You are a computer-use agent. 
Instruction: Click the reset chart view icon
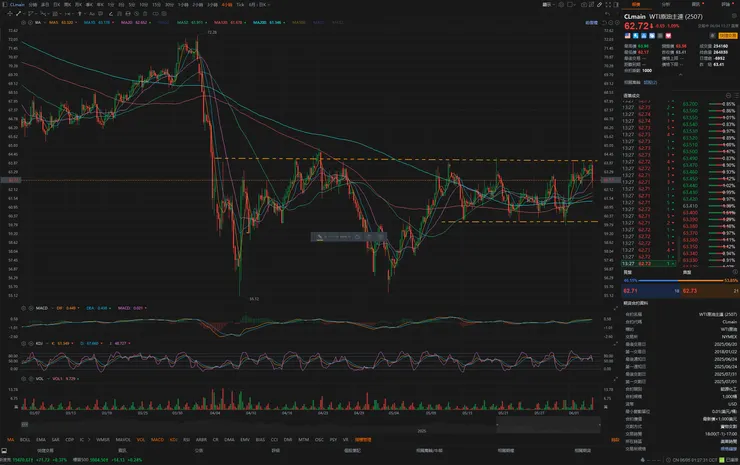[x=604, y=22]
